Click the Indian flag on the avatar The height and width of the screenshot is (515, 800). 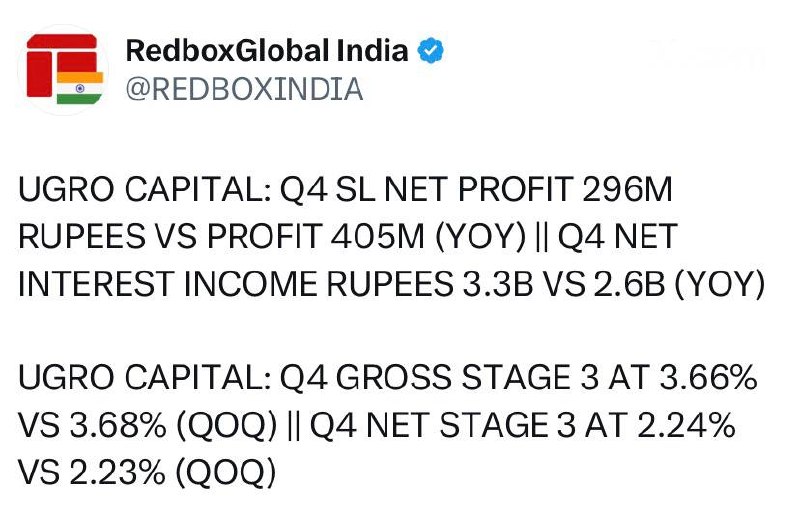click(x=80, y=87)
